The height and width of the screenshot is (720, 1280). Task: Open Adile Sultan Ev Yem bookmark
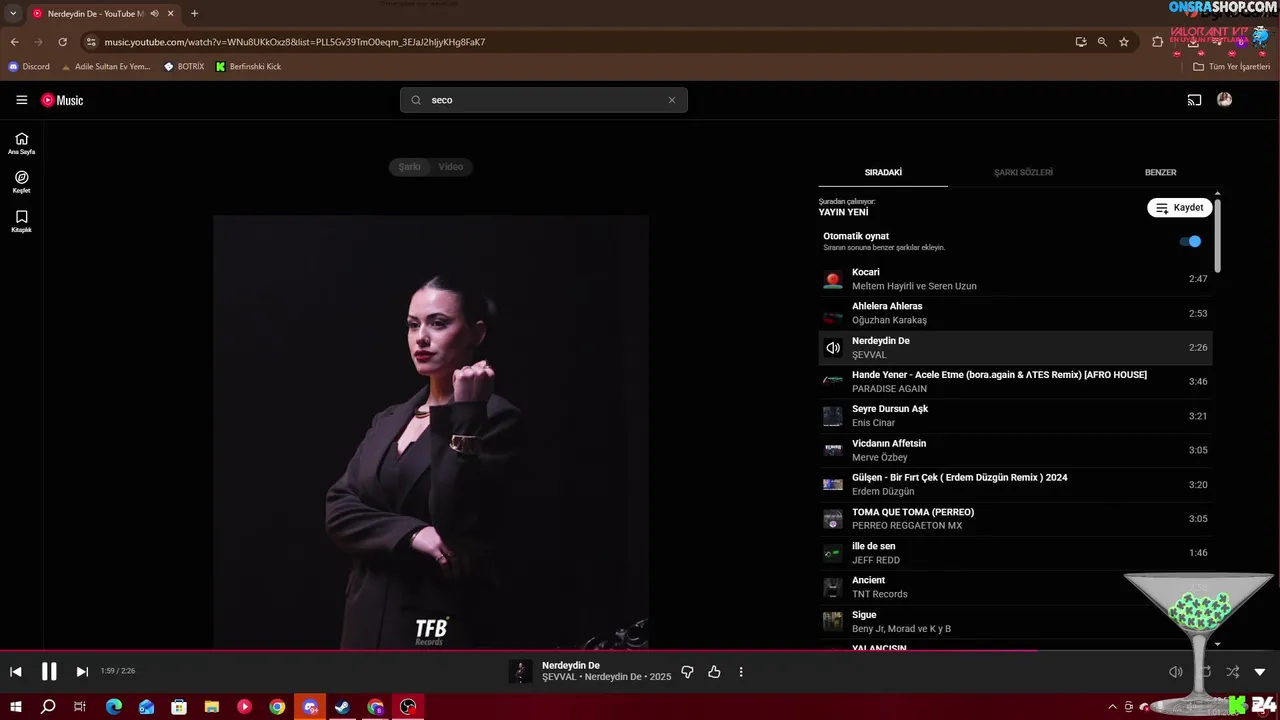[x=106, y=67]
